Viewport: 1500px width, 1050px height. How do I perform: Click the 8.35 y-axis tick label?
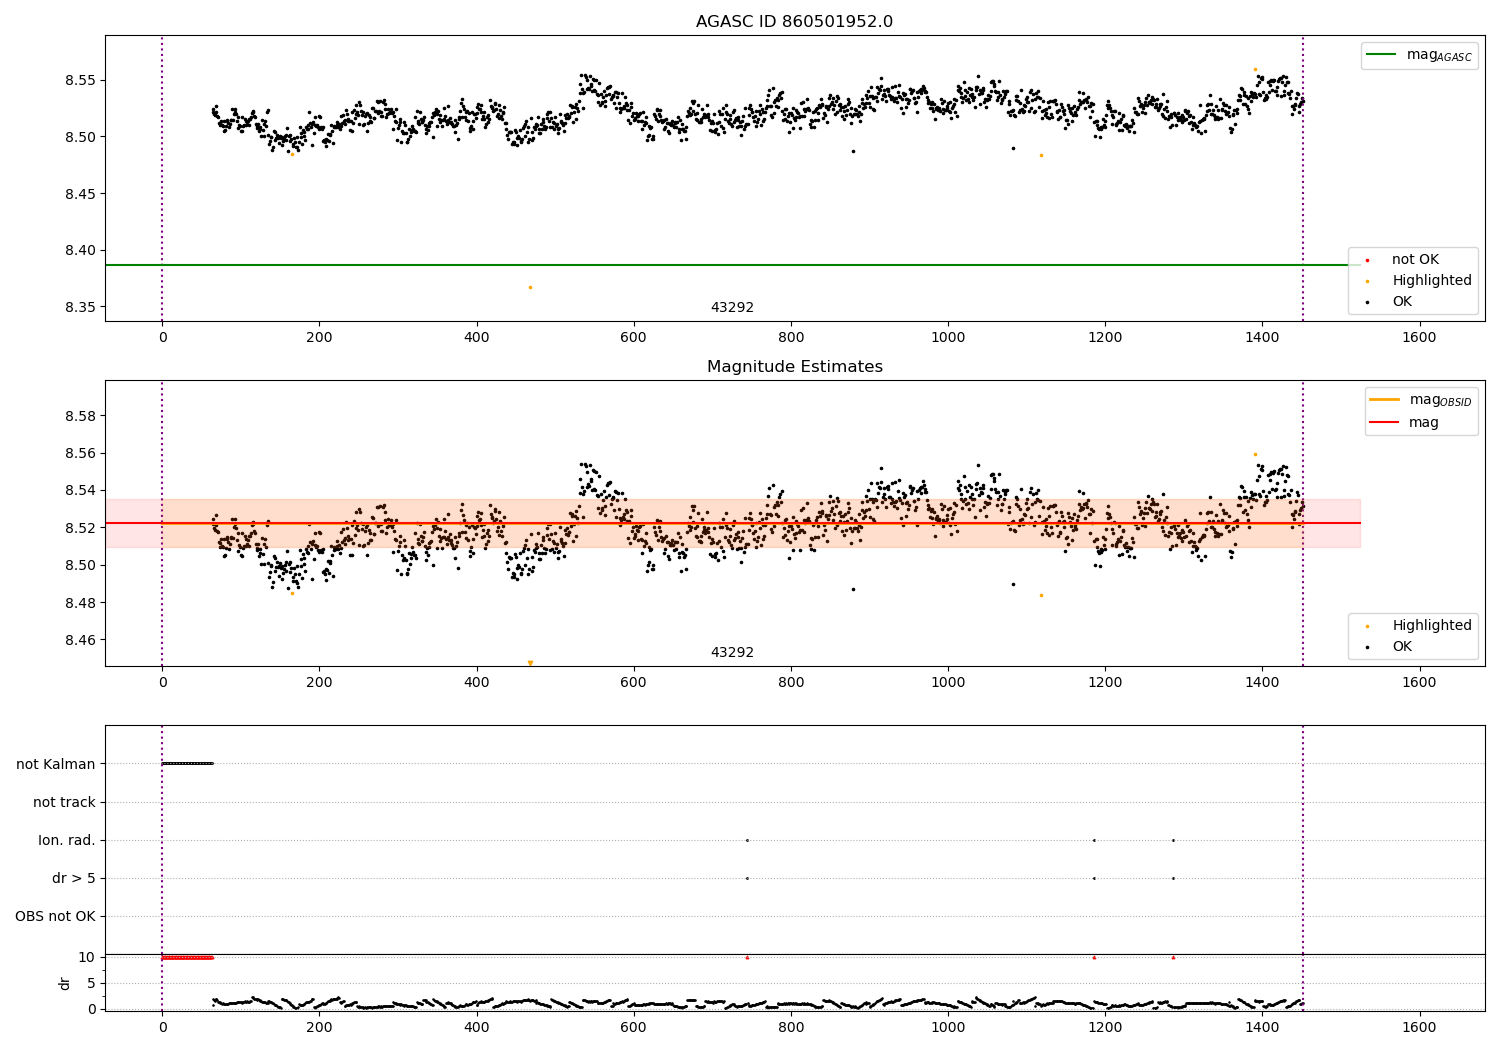79,307
